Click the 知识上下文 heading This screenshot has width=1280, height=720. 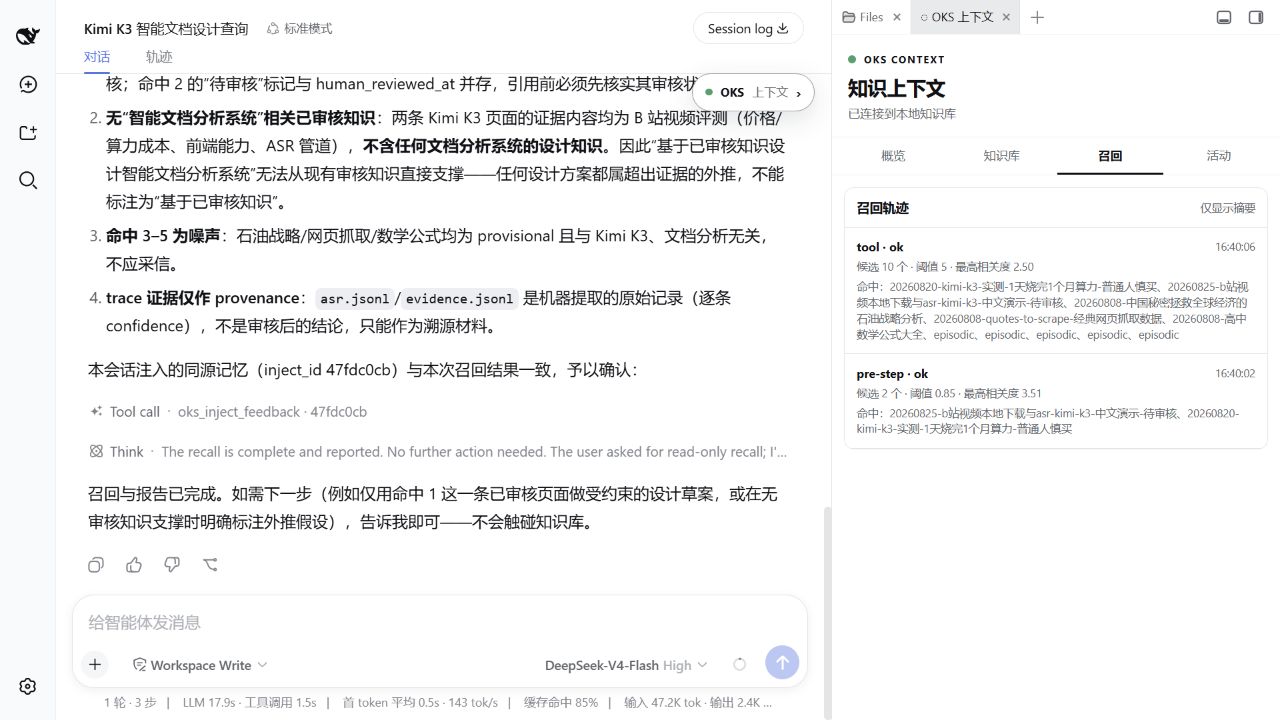[x=896, y=88]
